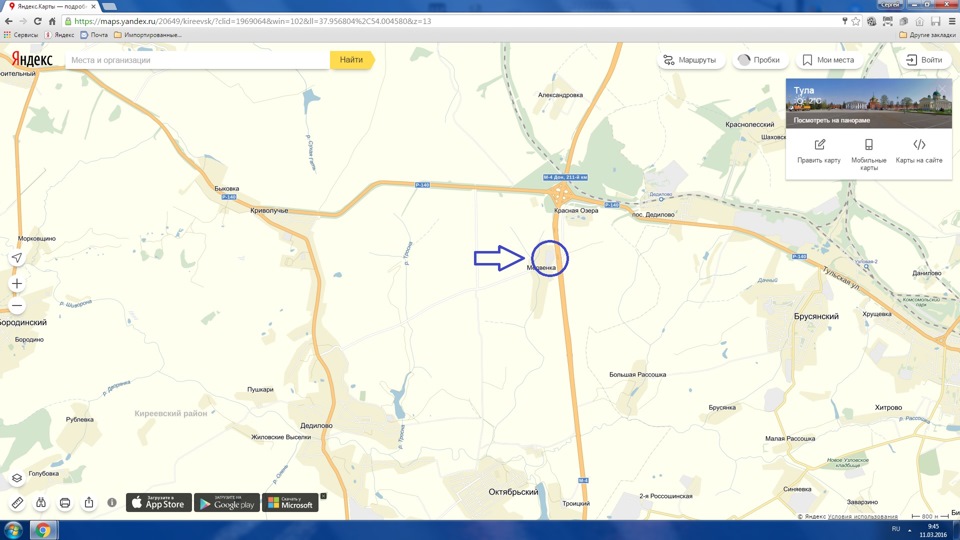Viewport: 960px width, 540px height.
Task: Open the map layers selector
Action: tap(17, 478)
